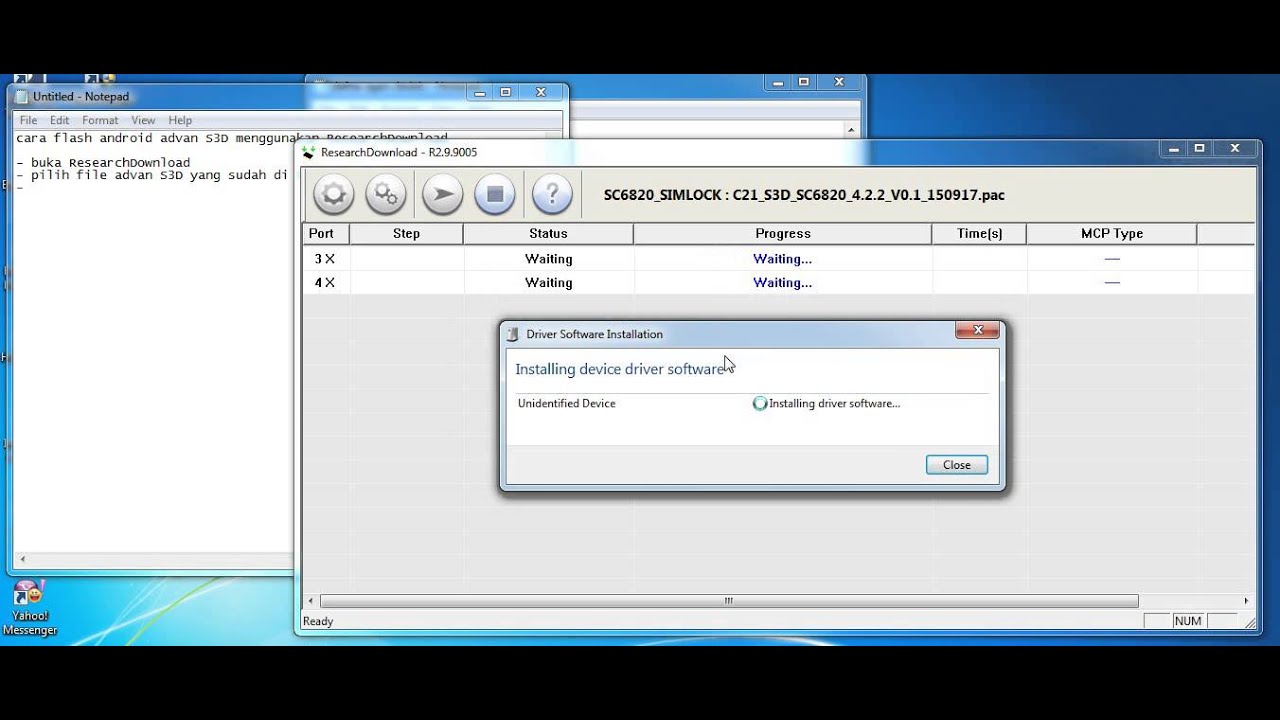Click the Progress column header

point(783,233)
